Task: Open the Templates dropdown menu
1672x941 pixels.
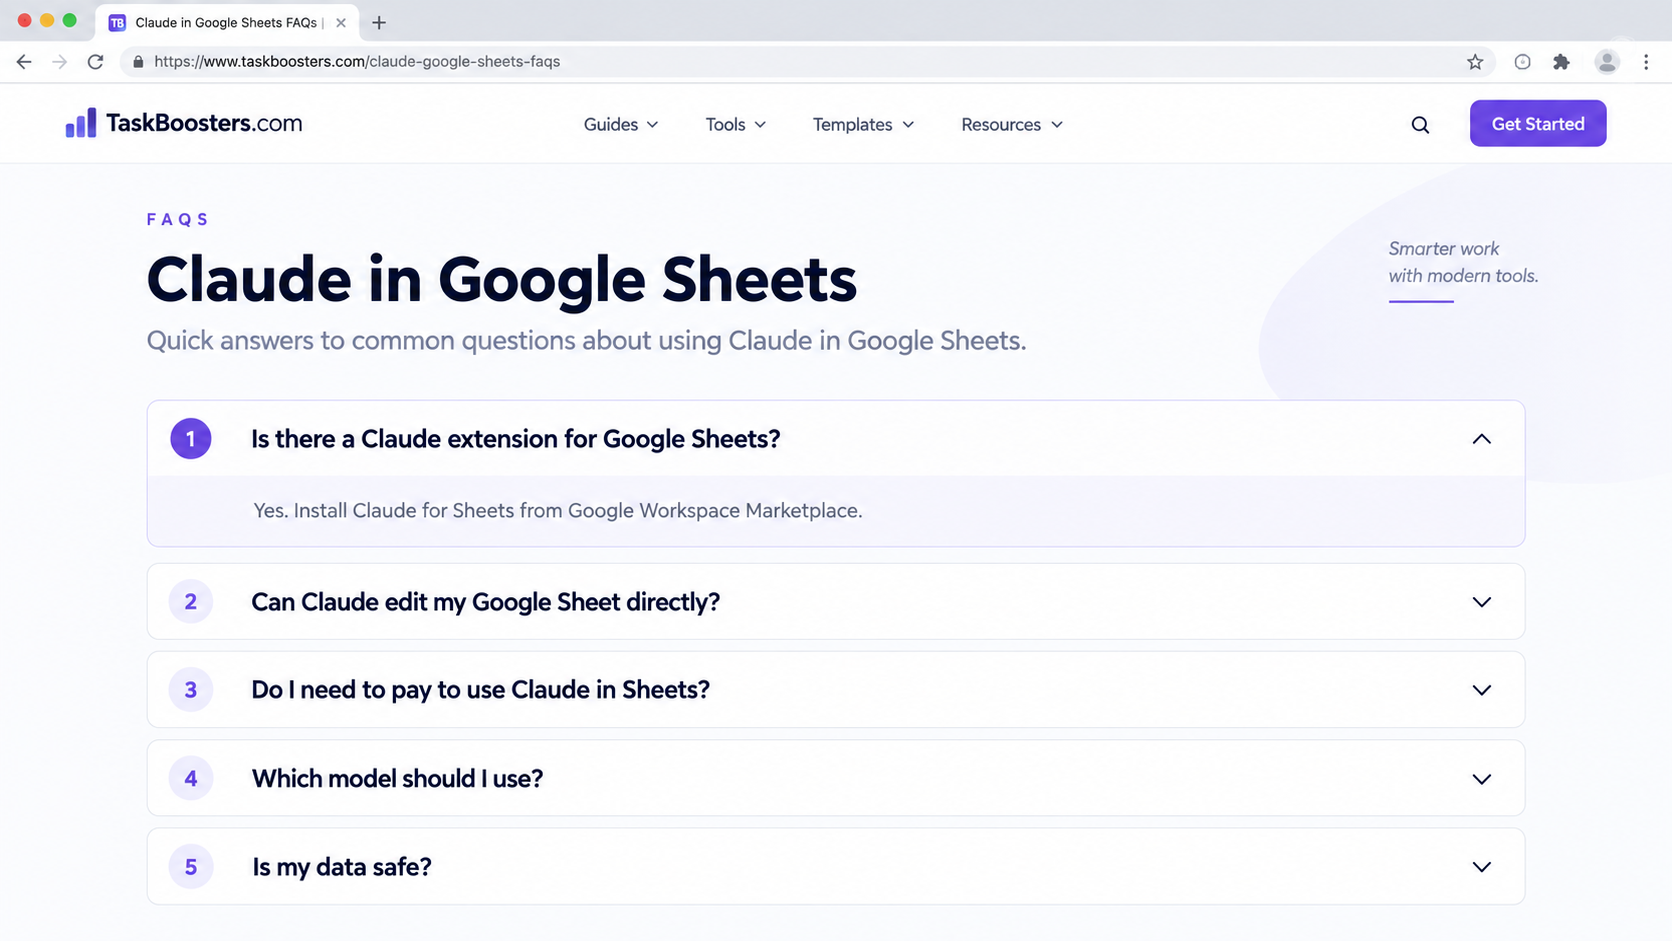Action: point(863,125)
